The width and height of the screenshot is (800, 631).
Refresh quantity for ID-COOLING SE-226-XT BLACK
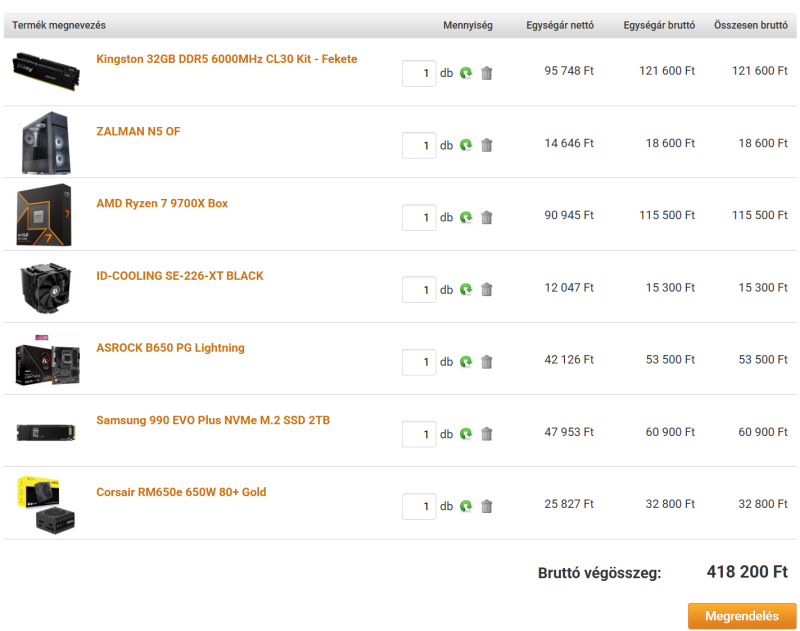[x=466, y=290]
